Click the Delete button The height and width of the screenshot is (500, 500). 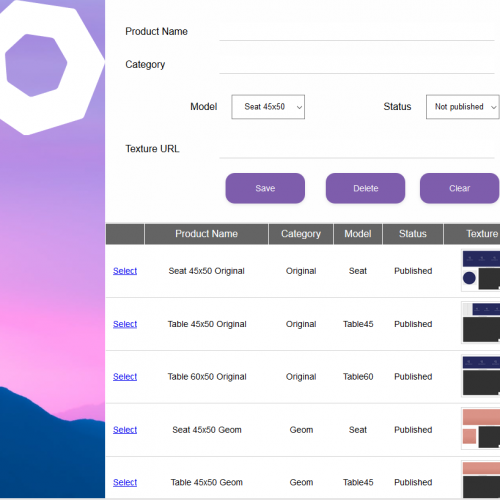(x=365, y=188)
